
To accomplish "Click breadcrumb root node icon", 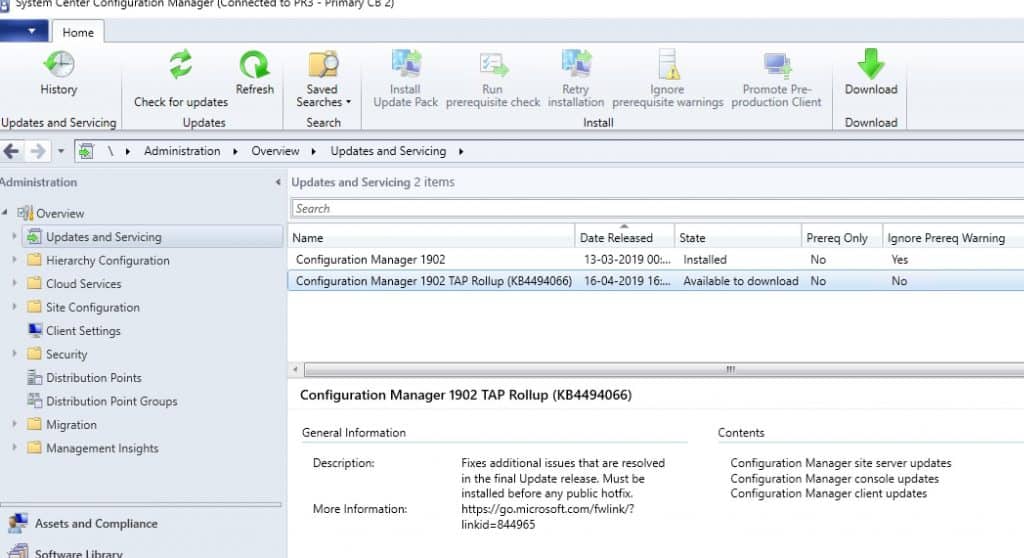I will [86, 152].
